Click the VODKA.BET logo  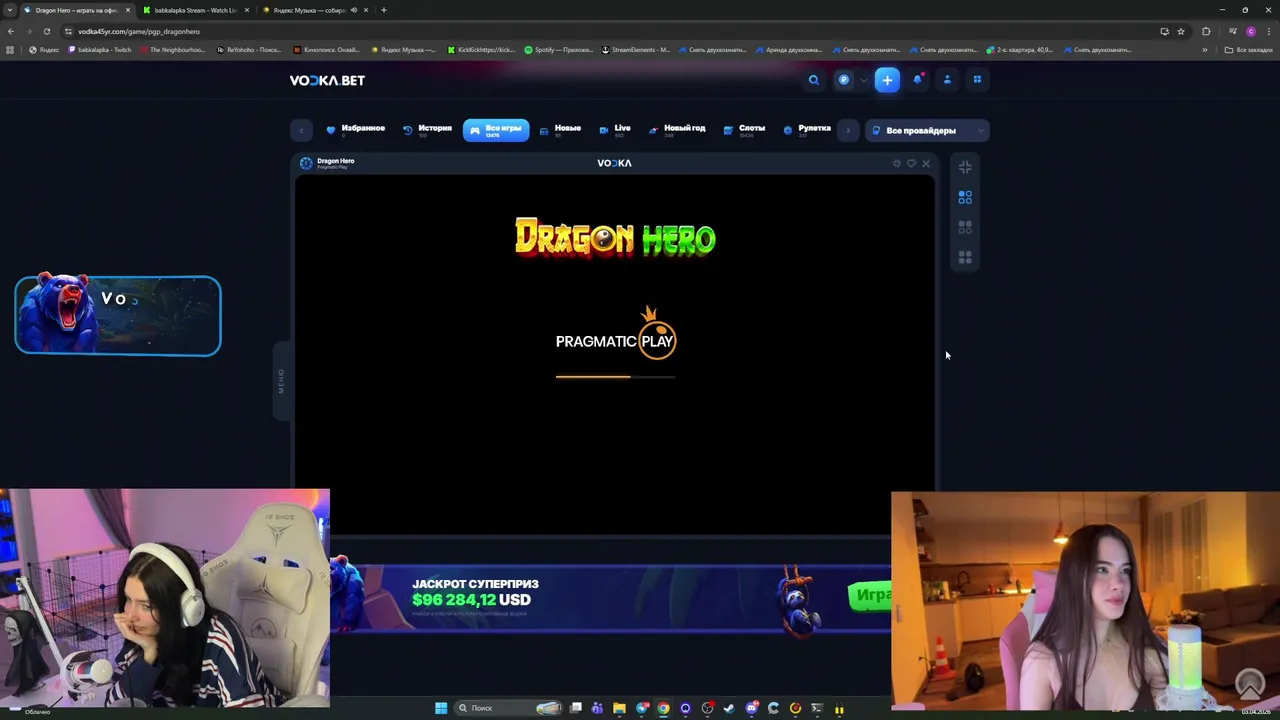pyautogui.click(x=327, y=80)
